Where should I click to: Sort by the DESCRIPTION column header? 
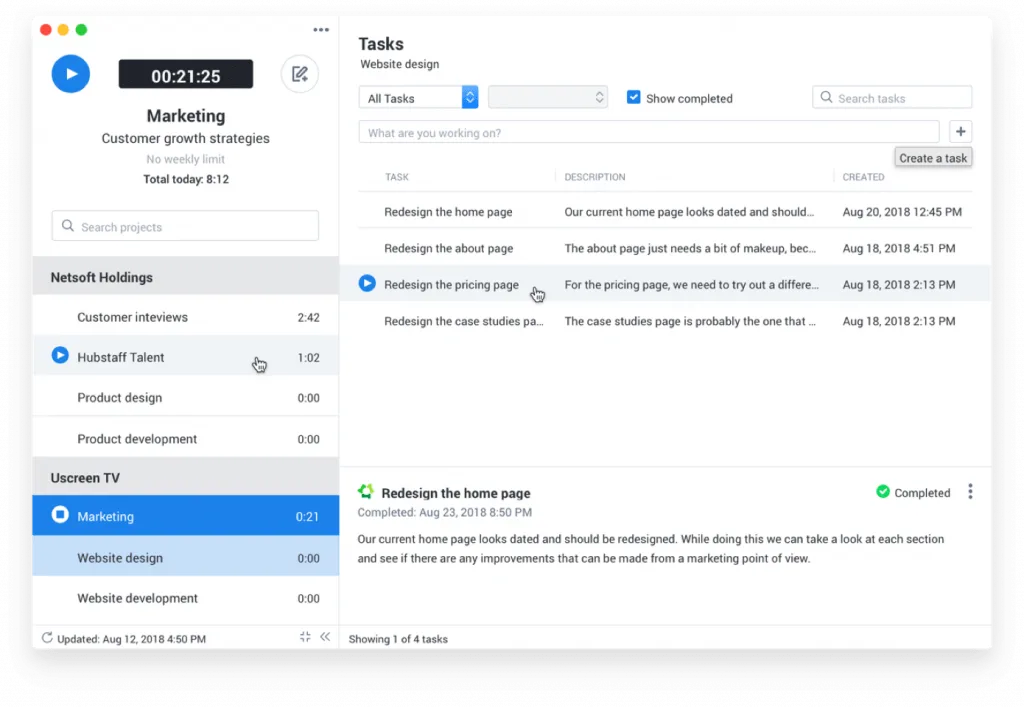click(594, 177)
